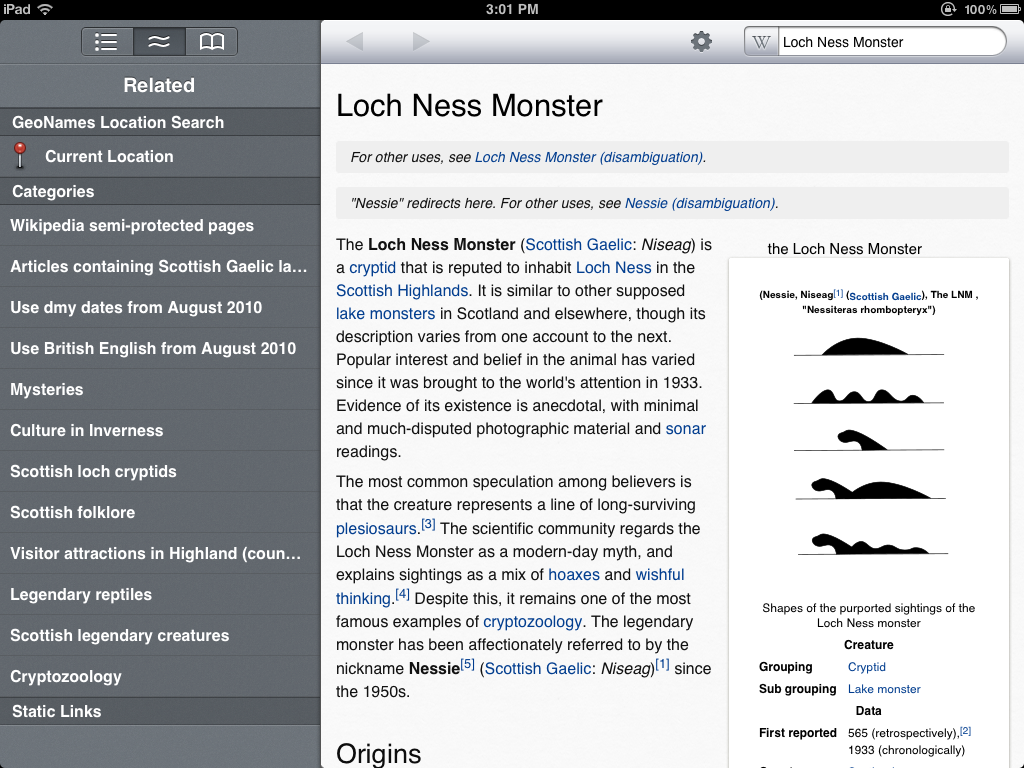
Task: Open the bookmarks book icon
Action: pyautogui.click(x=211, y=42)
